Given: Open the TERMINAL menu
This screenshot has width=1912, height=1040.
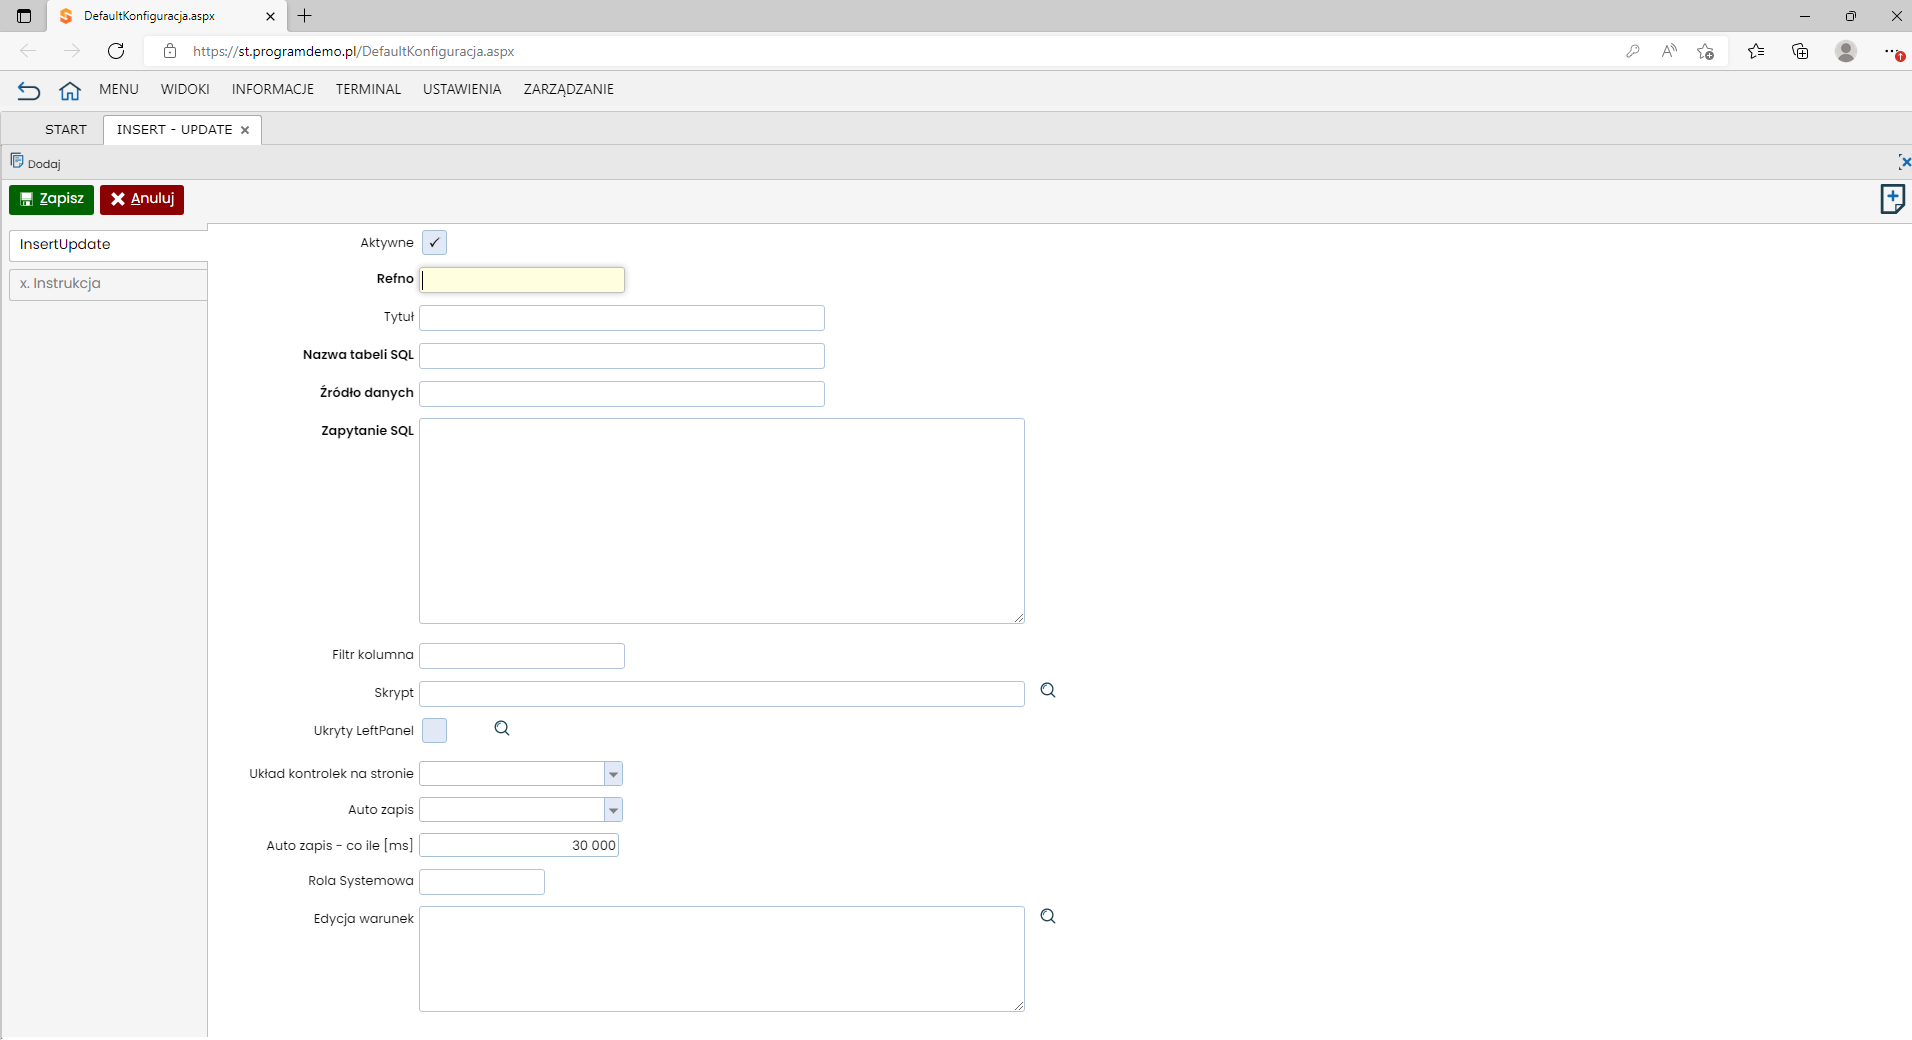Looking at the screenshot, I should [368, 90].
